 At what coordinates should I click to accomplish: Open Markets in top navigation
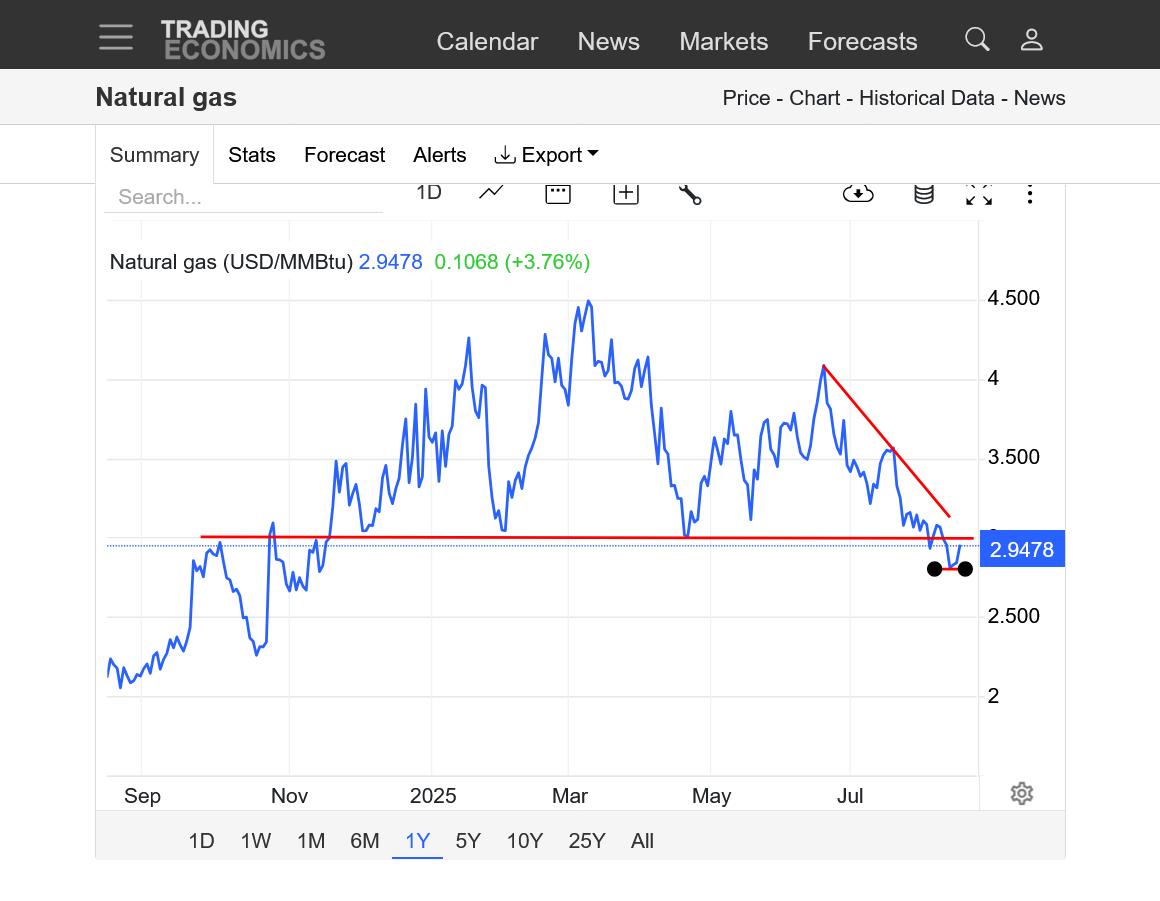(x=723, y=41)
